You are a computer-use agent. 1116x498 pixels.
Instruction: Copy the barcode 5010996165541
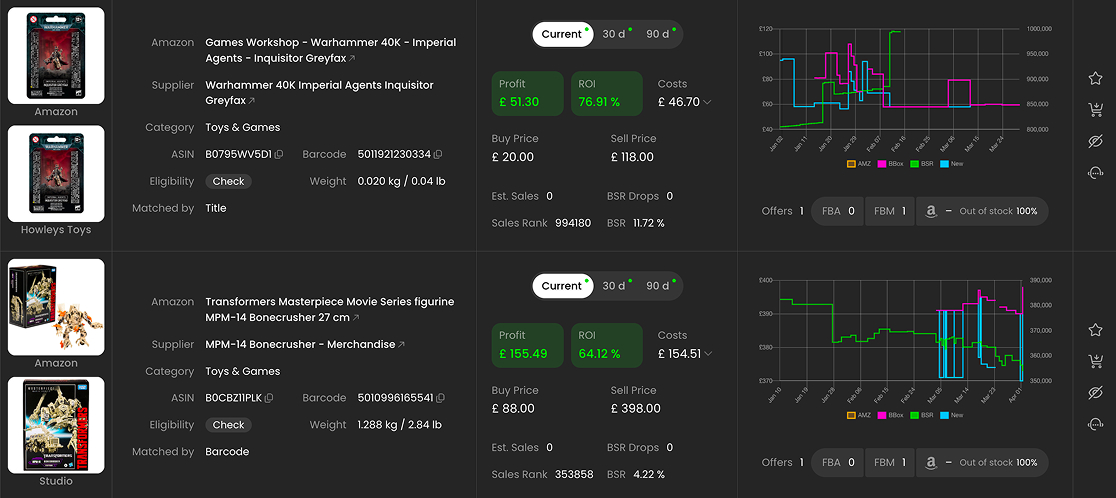click(440, 398)
